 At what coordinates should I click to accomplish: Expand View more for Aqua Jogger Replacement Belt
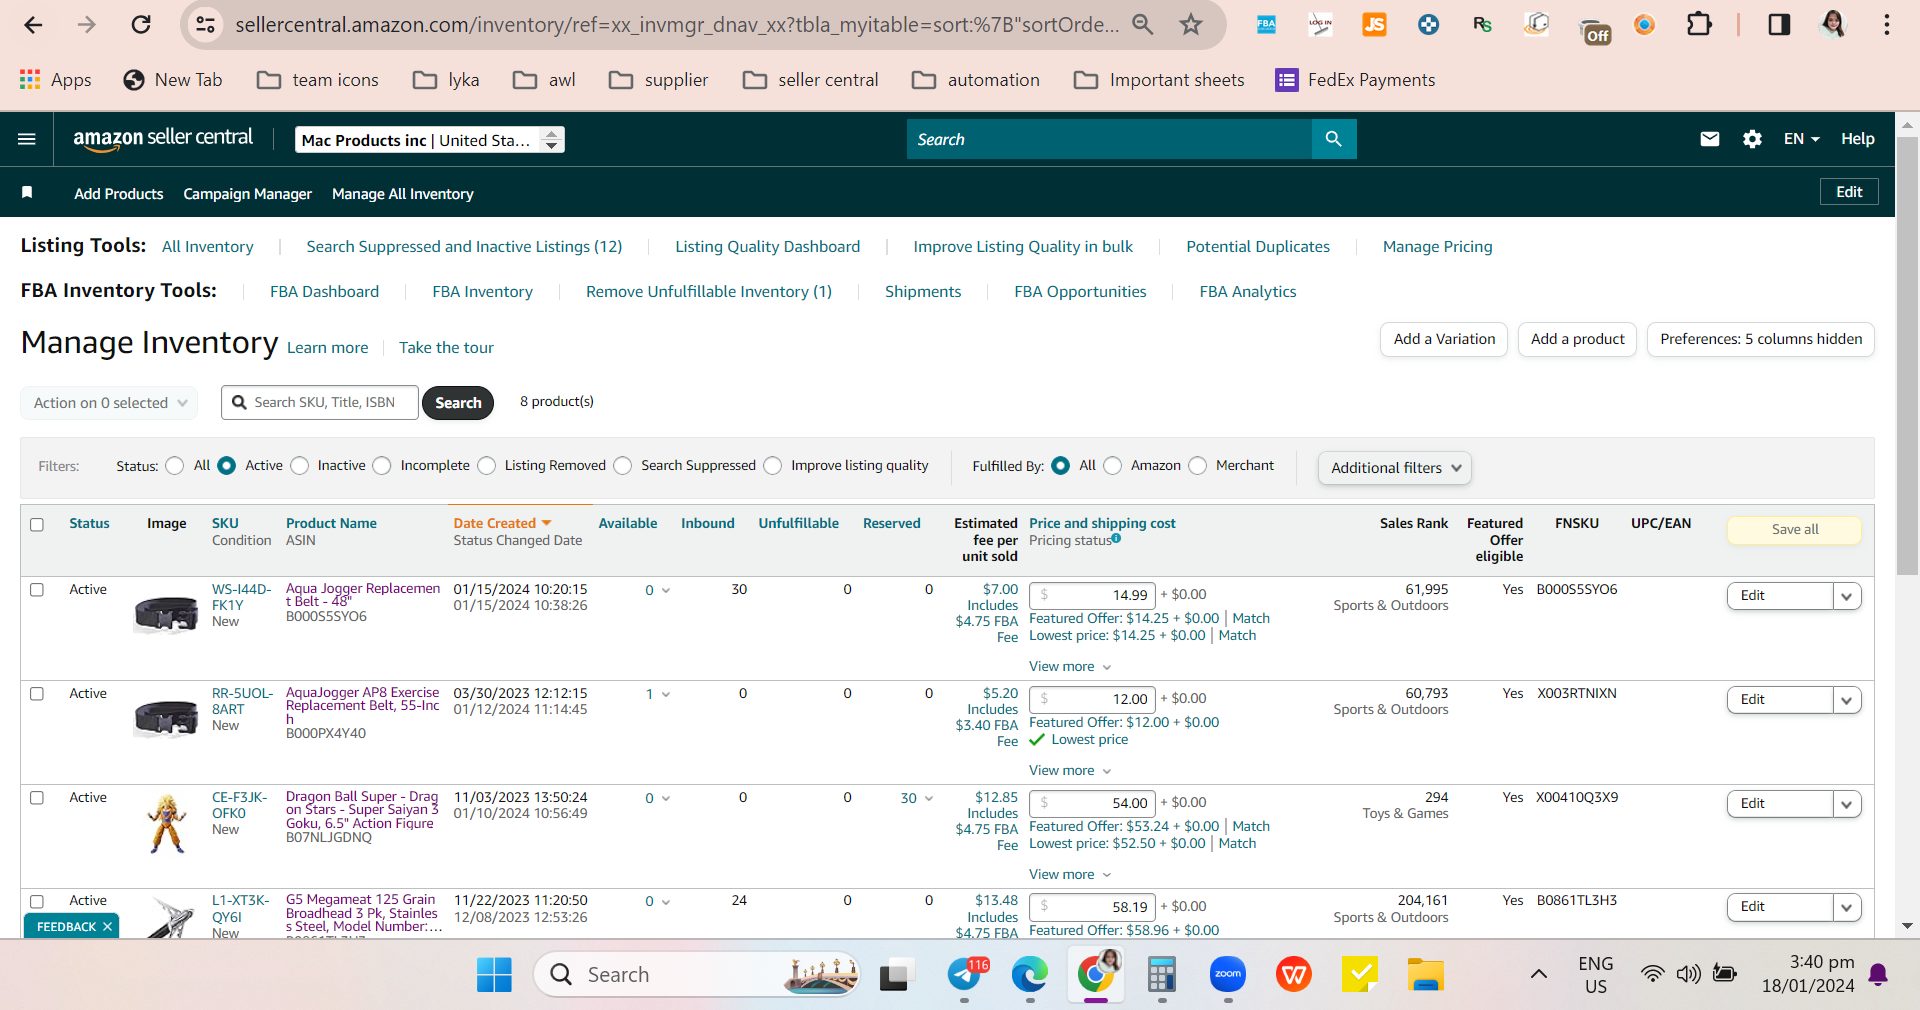1070,667
